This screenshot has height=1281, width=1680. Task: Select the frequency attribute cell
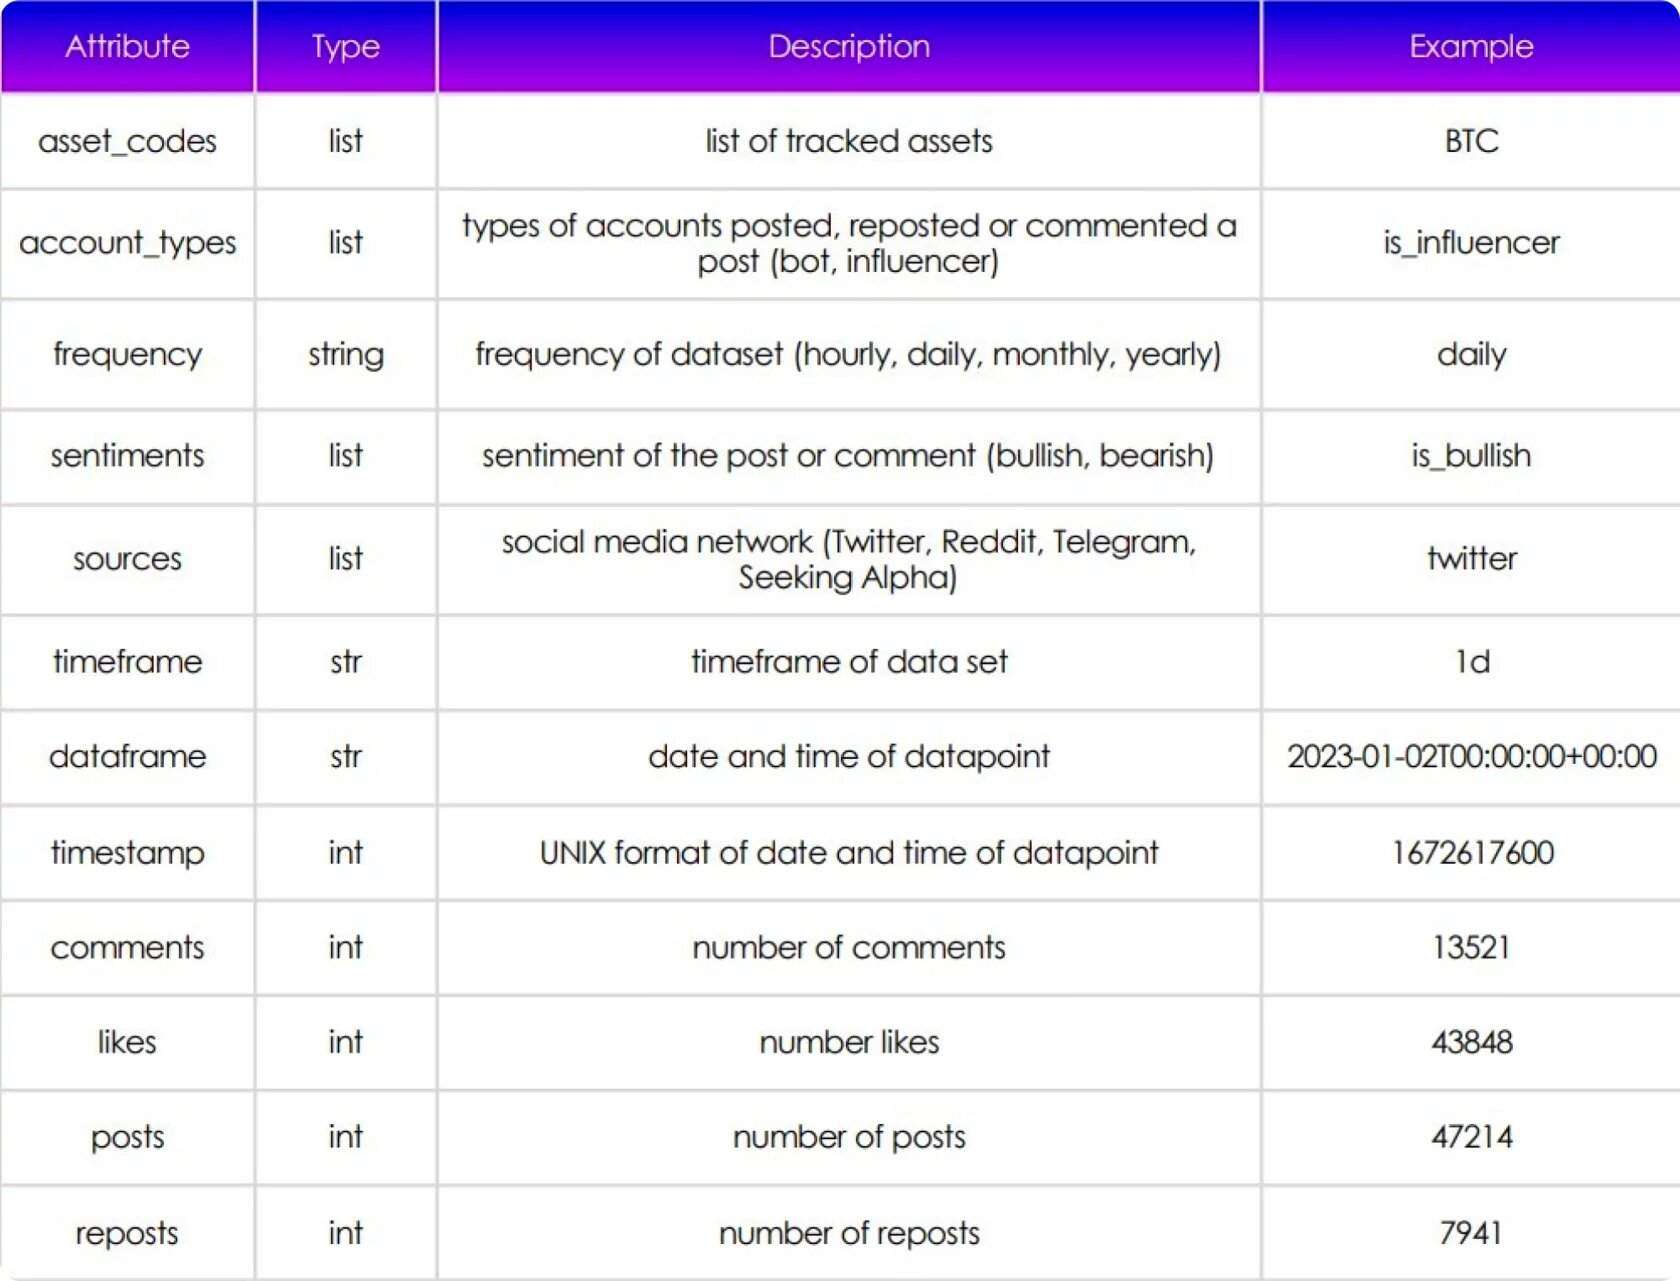127,354
